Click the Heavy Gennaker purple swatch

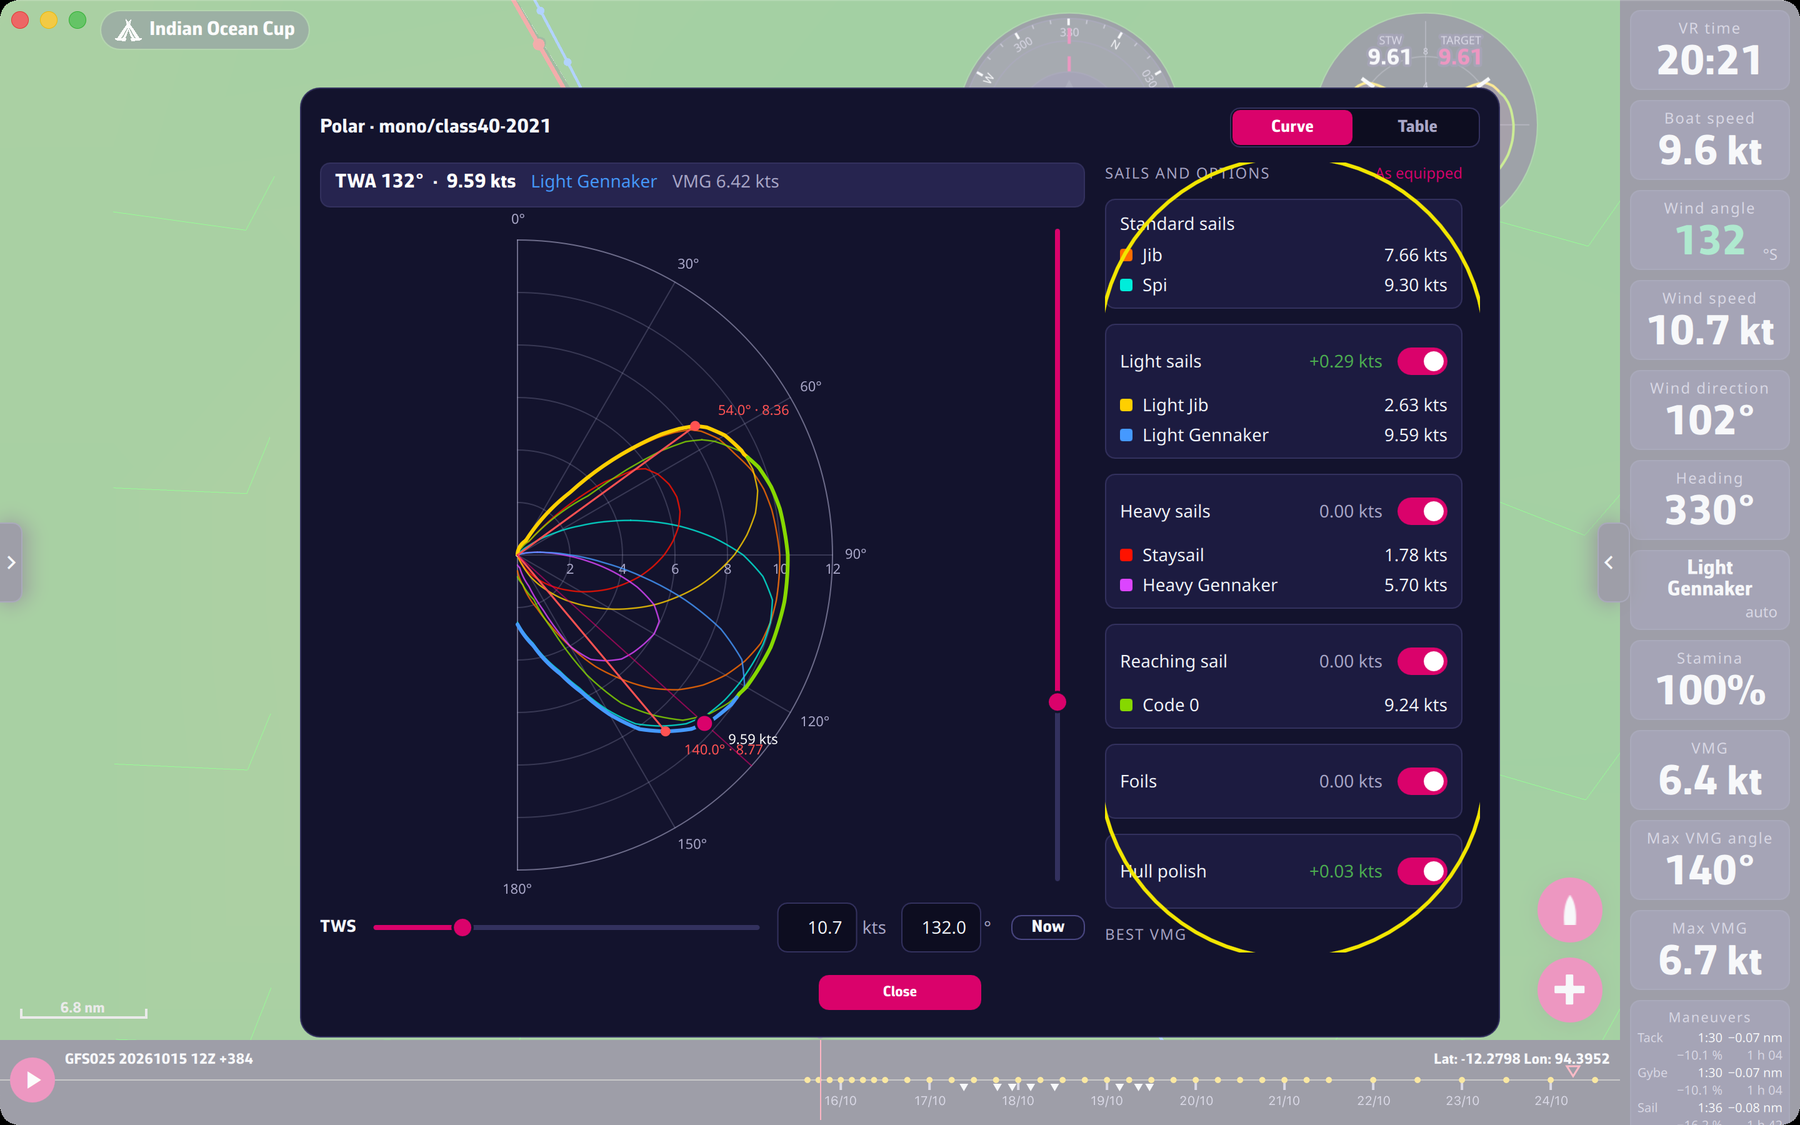point(1126,585)
